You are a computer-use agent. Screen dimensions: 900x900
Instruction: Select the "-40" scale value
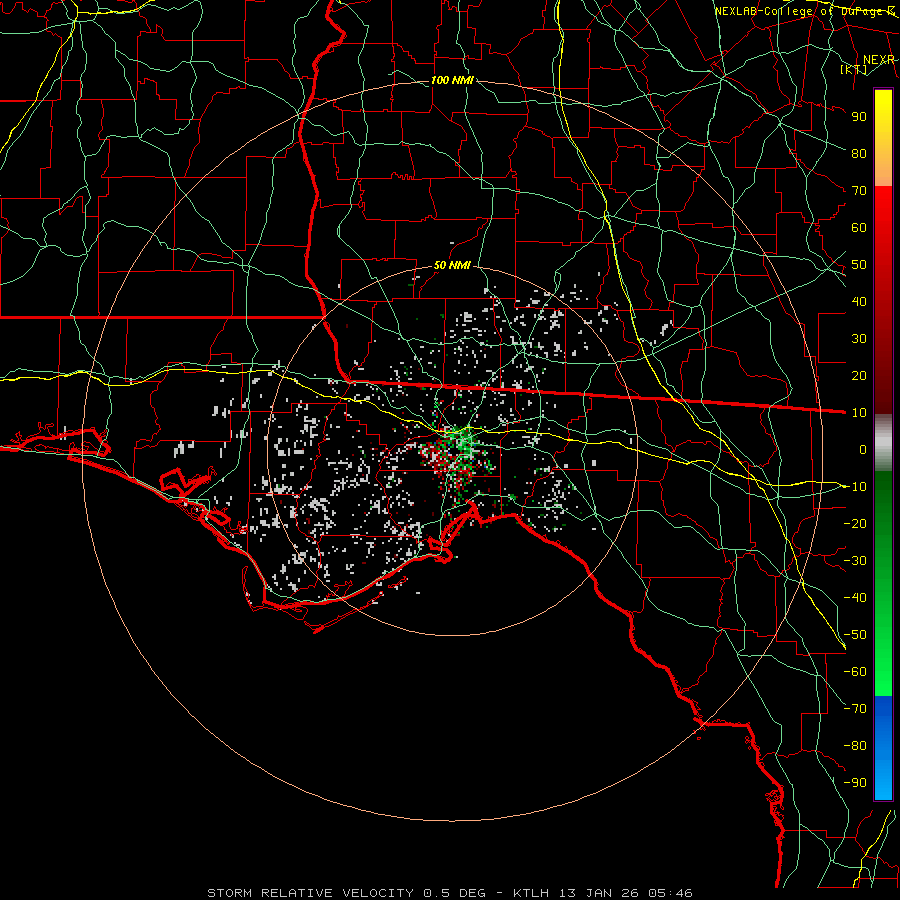coord(855,598)
